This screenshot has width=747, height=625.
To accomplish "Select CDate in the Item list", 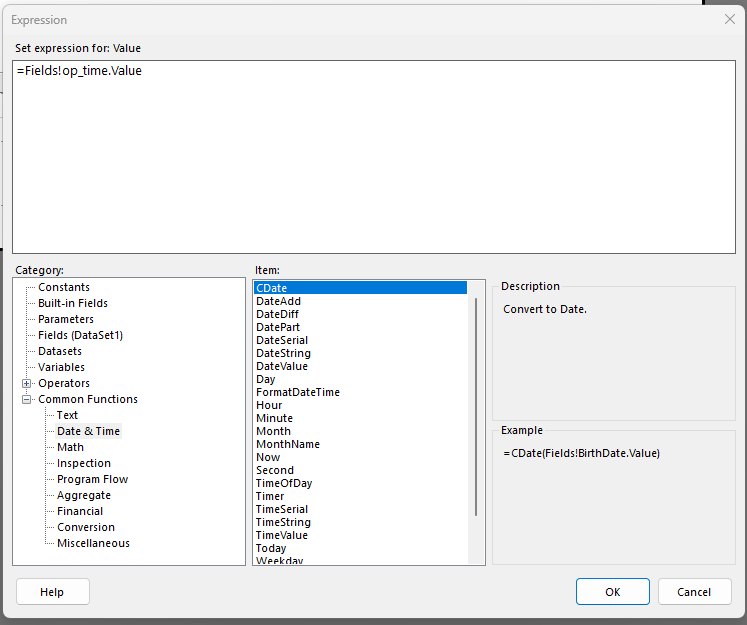I will [361, 288].
